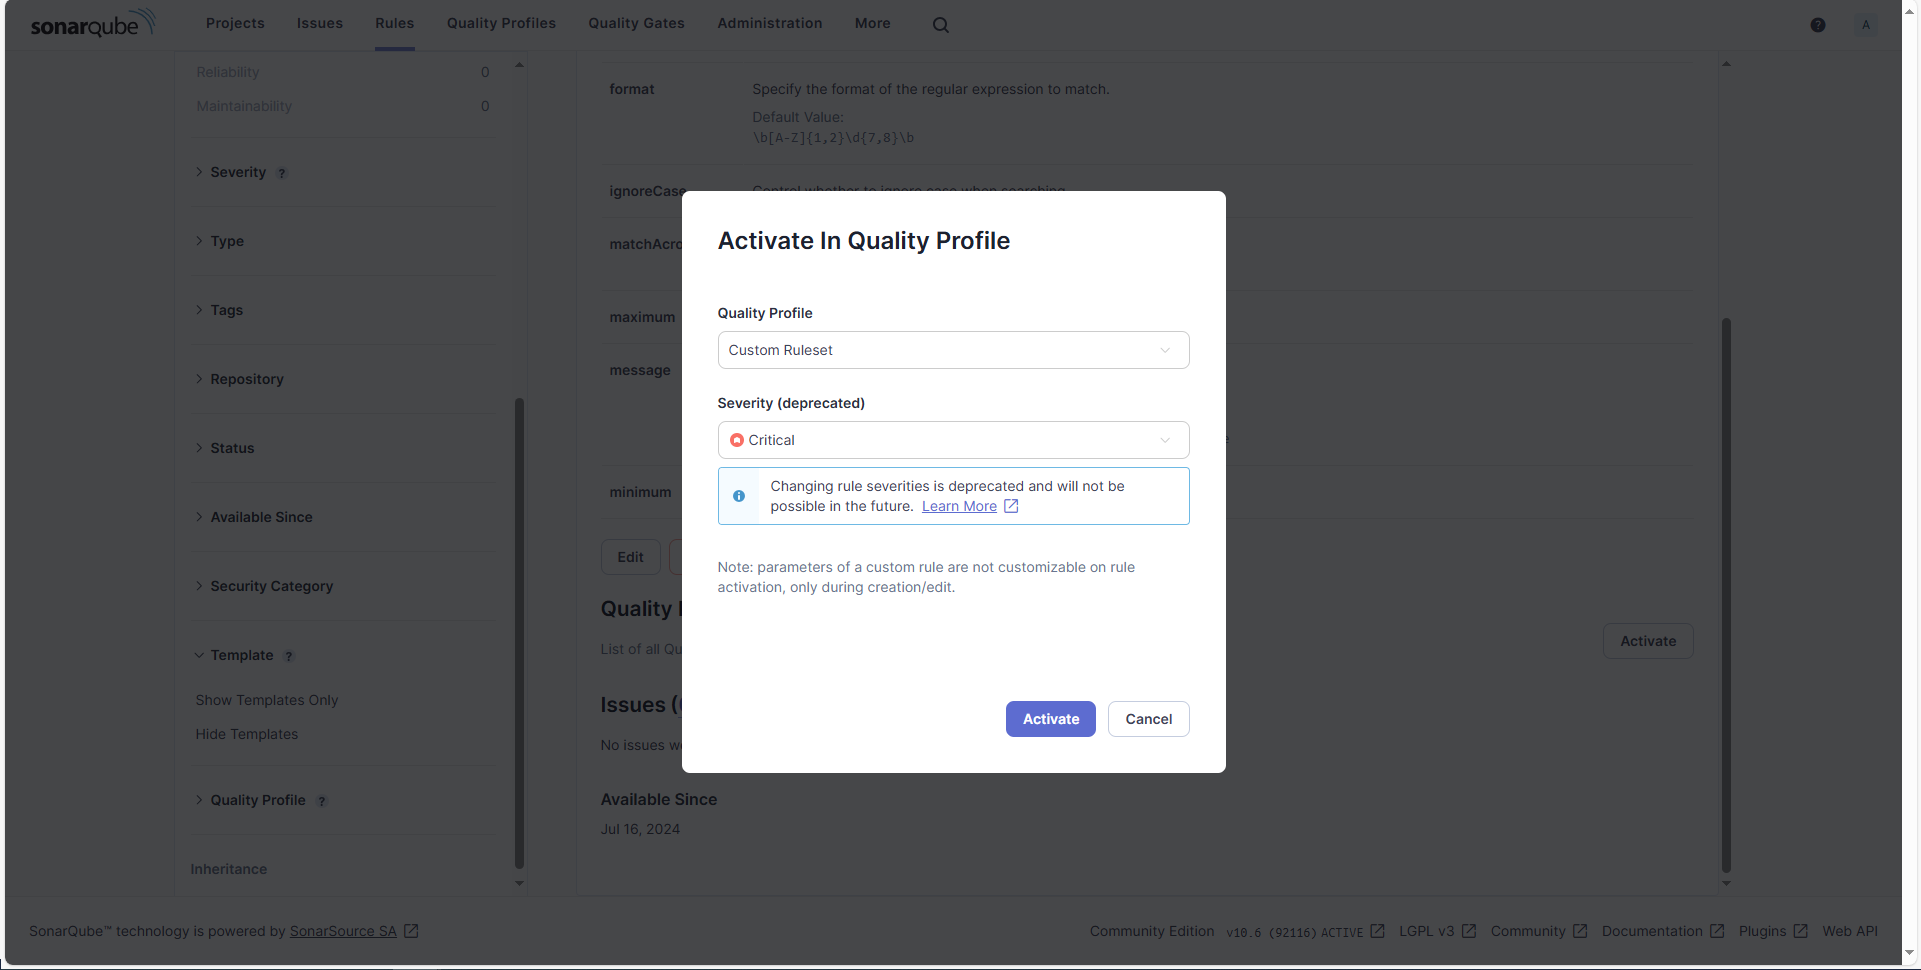Select Show Templates Only filter

pos(267,700)
